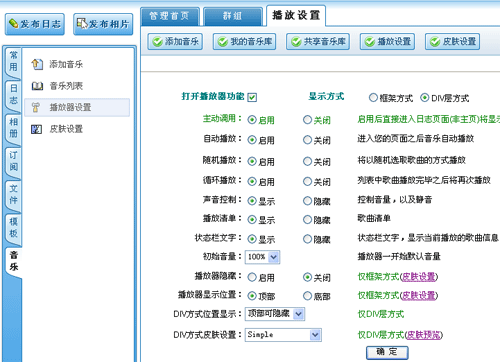Open 皮肤设置 link in 播放器显示位置 row
Viewport: 500px width, 362px height.
coord(419,295)
